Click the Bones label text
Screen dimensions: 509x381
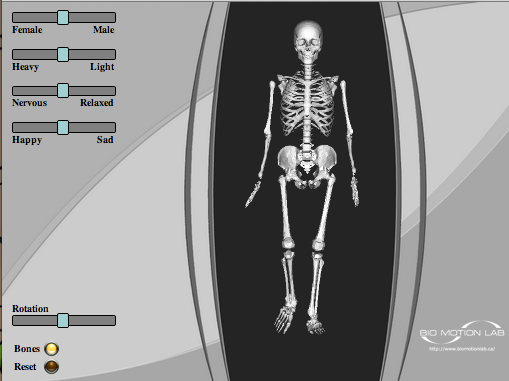27,349
